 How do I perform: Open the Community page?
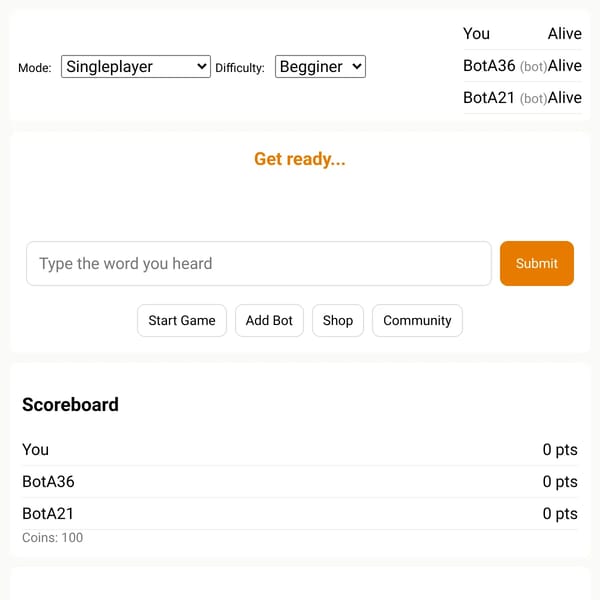tap(417, 320)
